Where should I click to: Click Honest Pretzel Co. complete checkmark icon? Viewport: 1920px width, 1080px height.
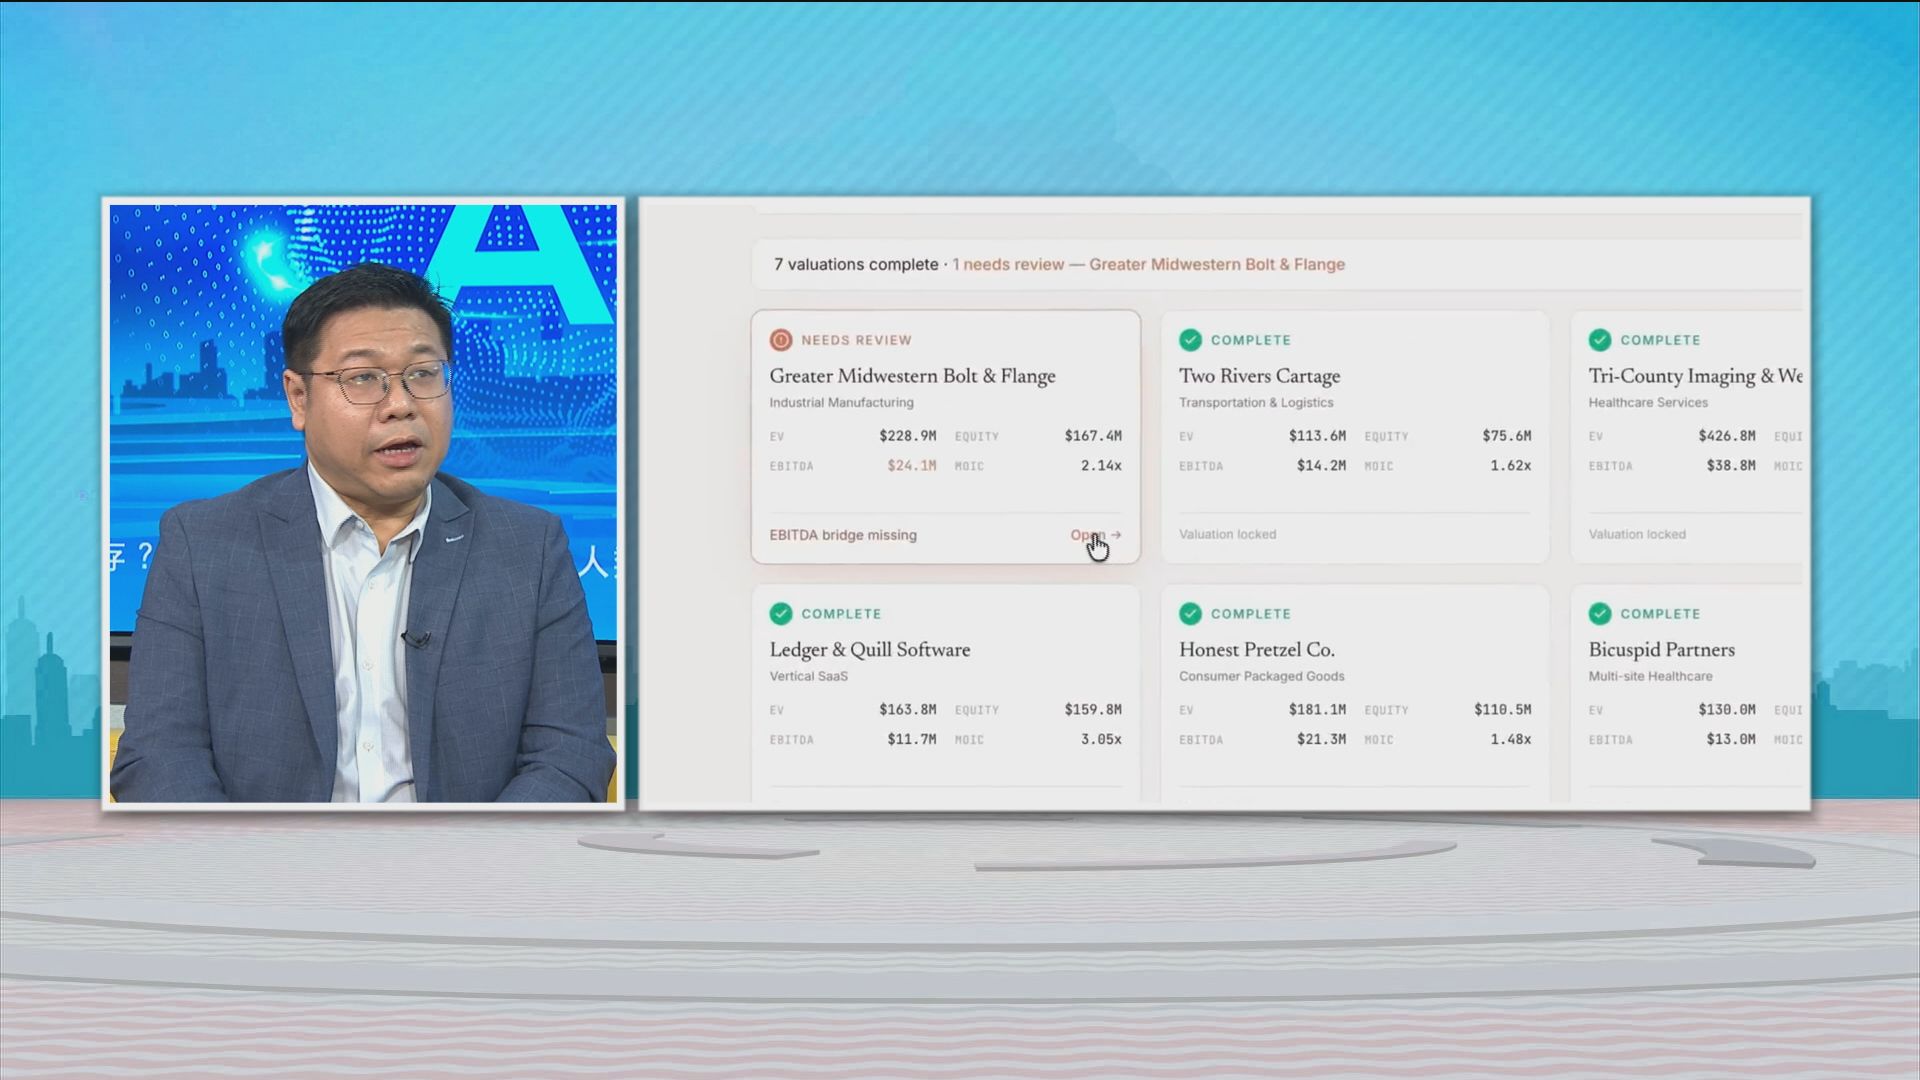tap(1190, 614)
